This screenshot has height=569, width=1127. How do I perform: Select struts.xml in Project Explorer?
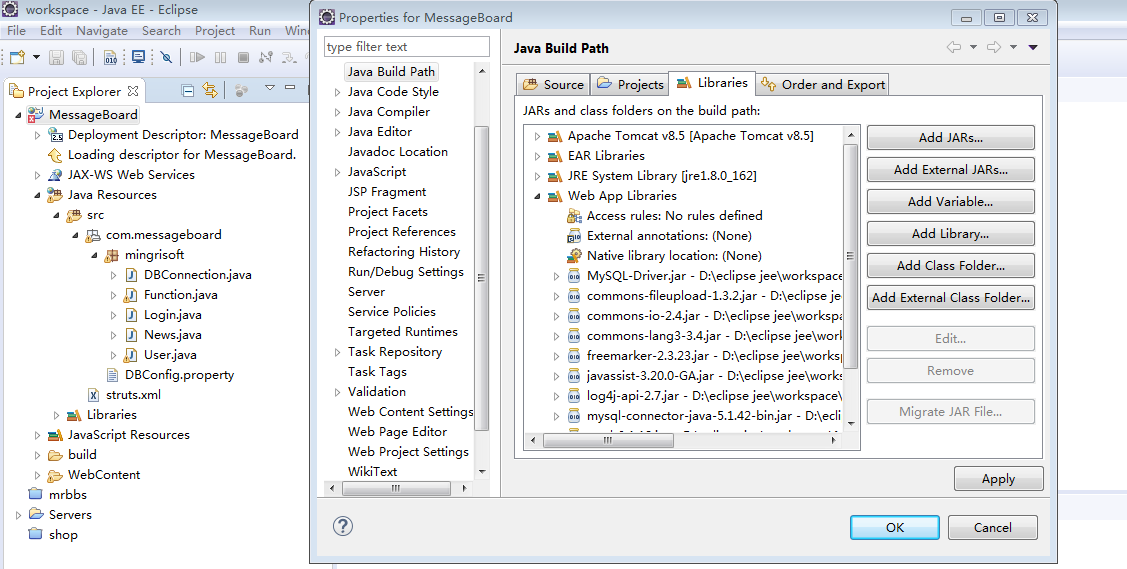(133, 394)
